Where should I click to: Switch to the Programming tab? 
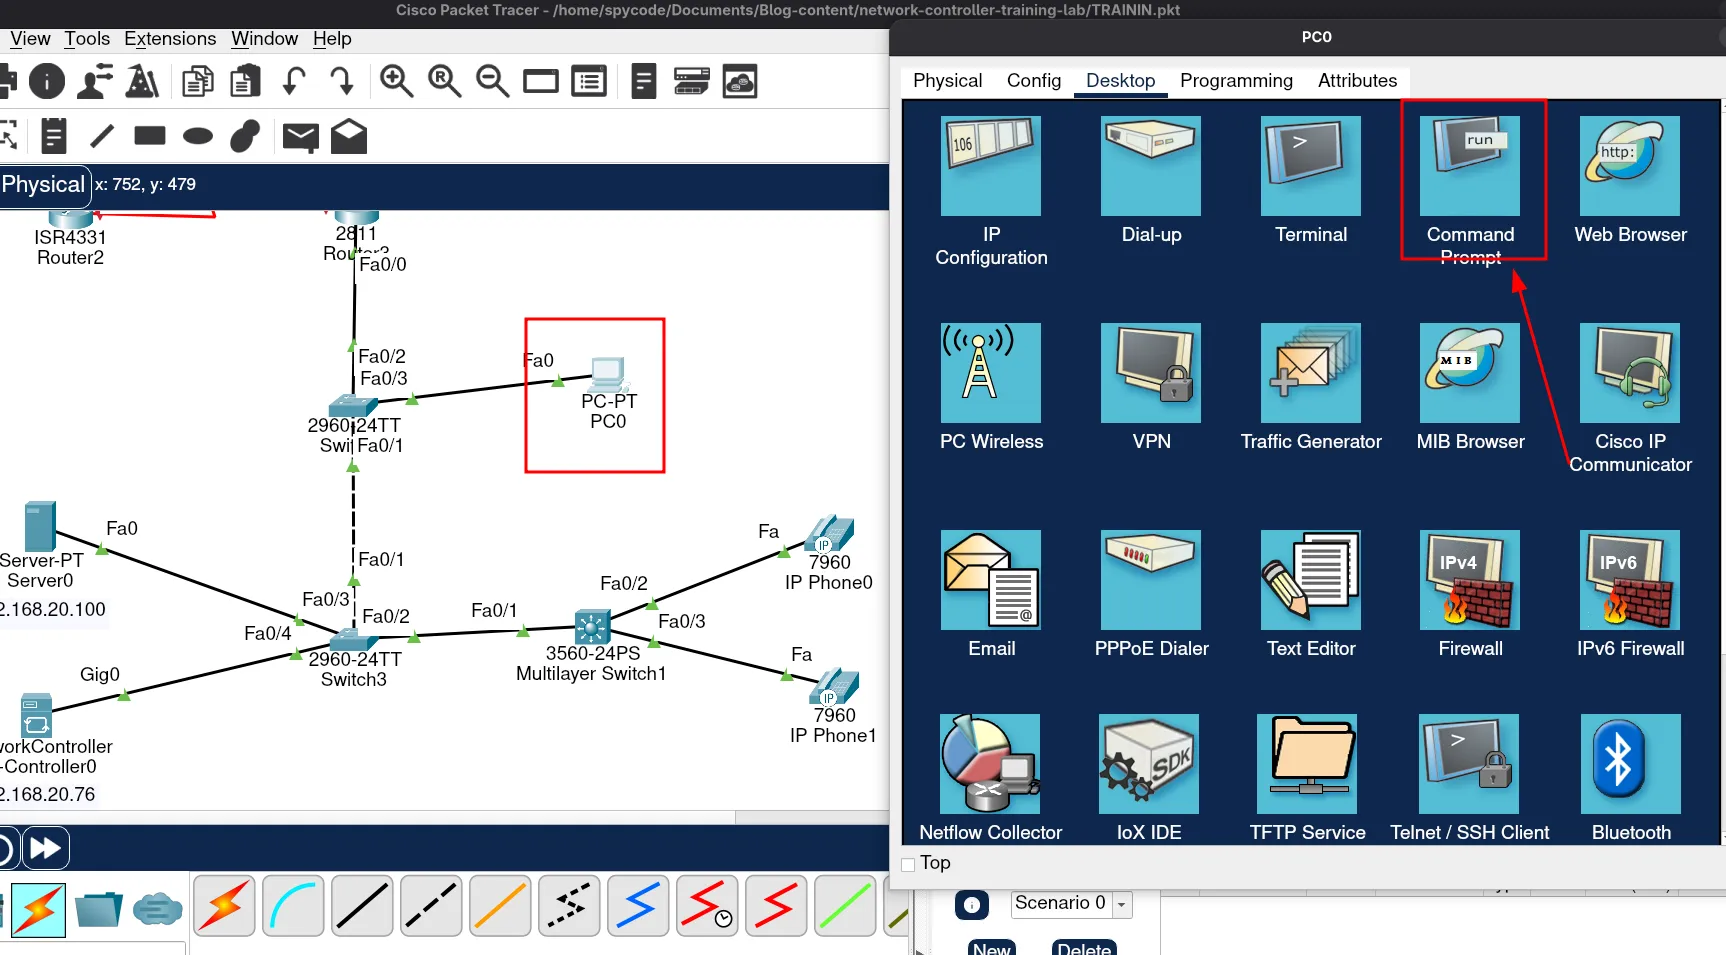(x=1235, y=81)
